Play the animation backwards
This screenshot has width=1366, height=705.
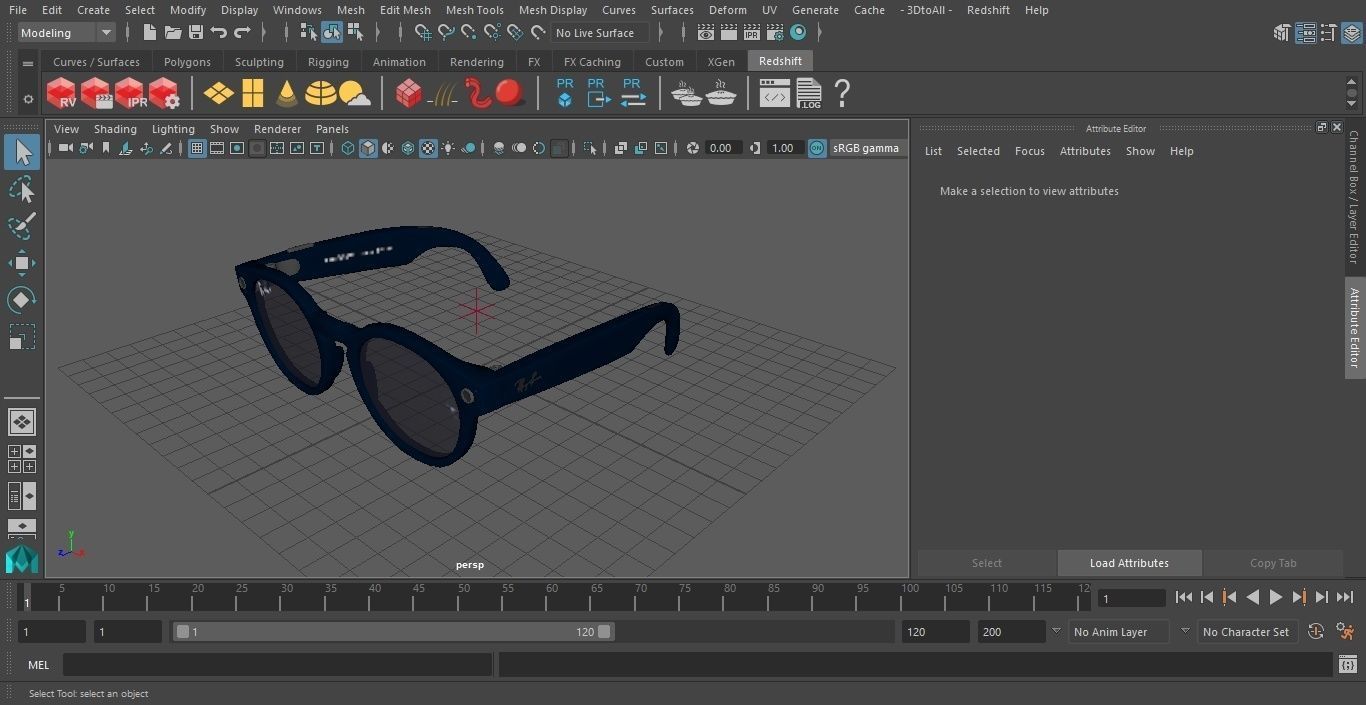click(x=1253, y=597)
